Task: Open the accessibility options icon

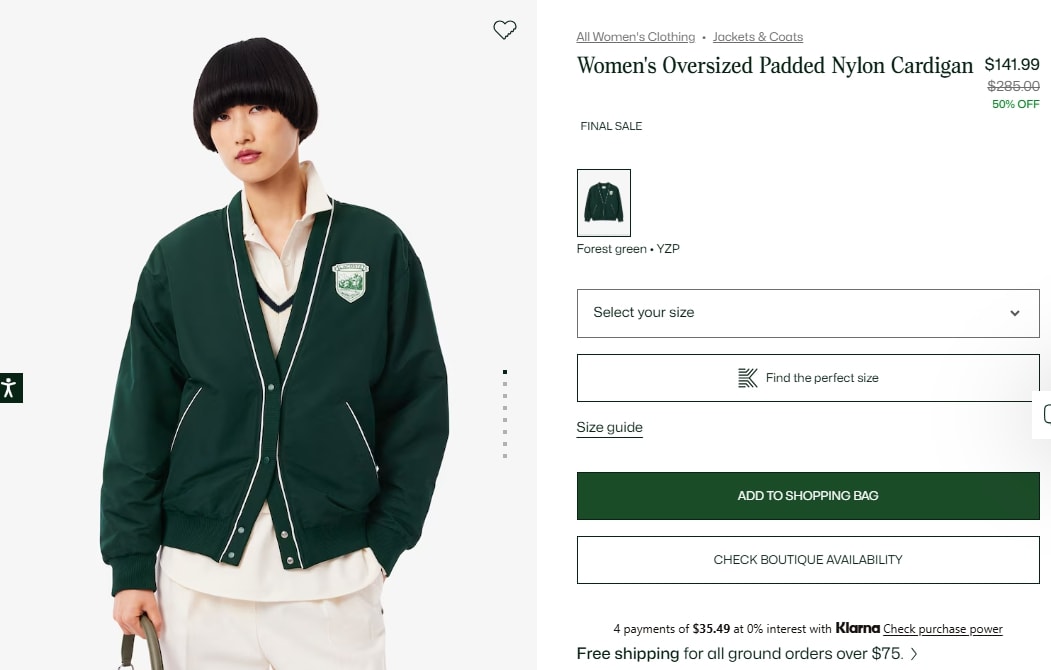Action: [x=11, y=388]
